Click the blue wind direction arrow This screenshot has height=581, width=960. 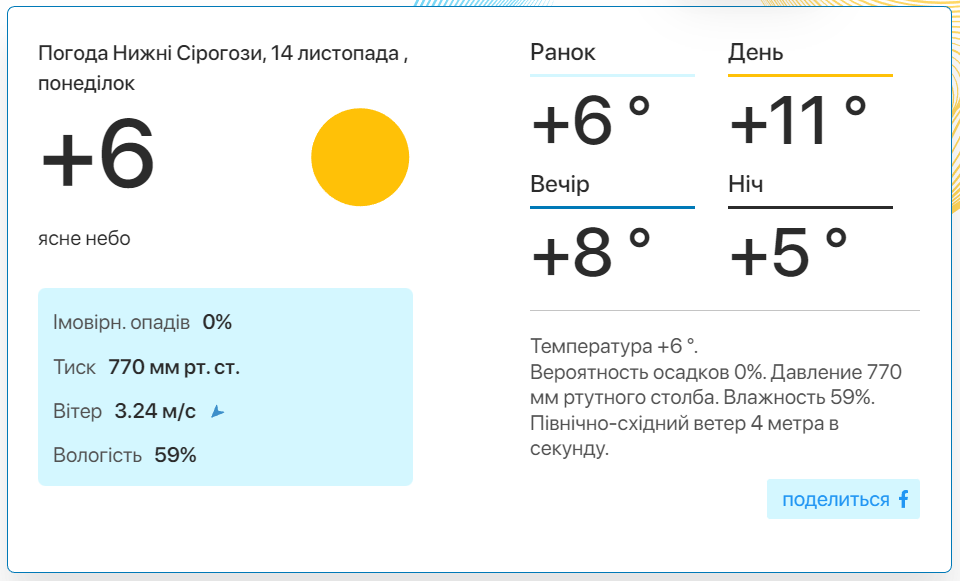pyautogui.click(x=217, y=411)
